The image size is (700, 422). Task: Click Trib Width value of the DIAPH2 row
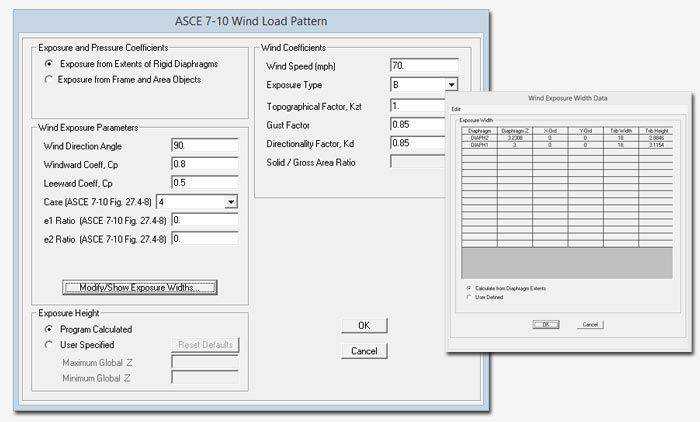pyautogui.click(x=621, y=138)
